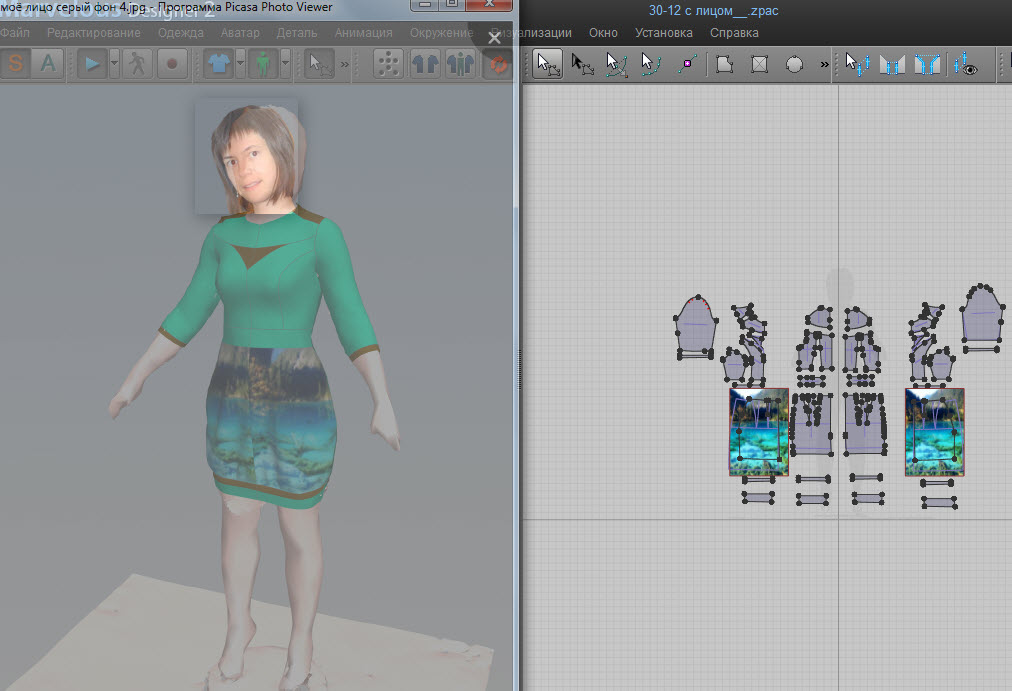Activate the Edit Sewing tool

[x=858, y=64]
